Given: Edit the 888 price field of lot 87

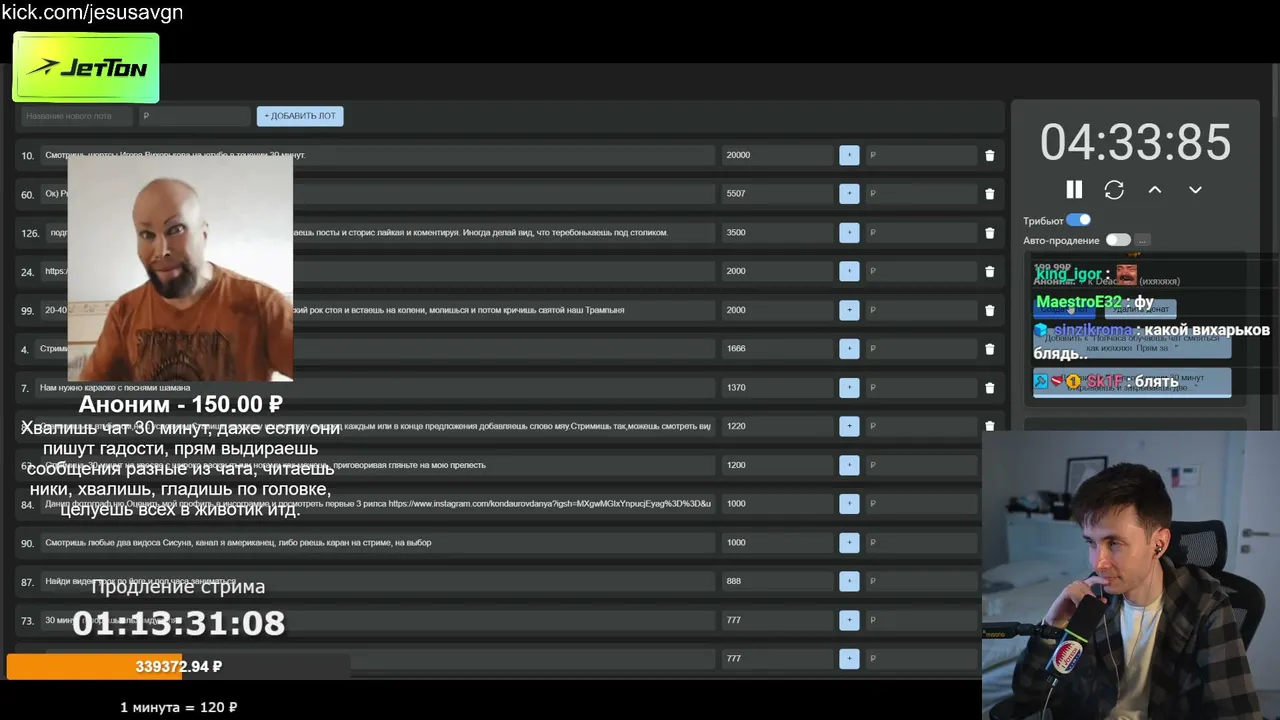Looking at the screenshot, I should 777,581.
